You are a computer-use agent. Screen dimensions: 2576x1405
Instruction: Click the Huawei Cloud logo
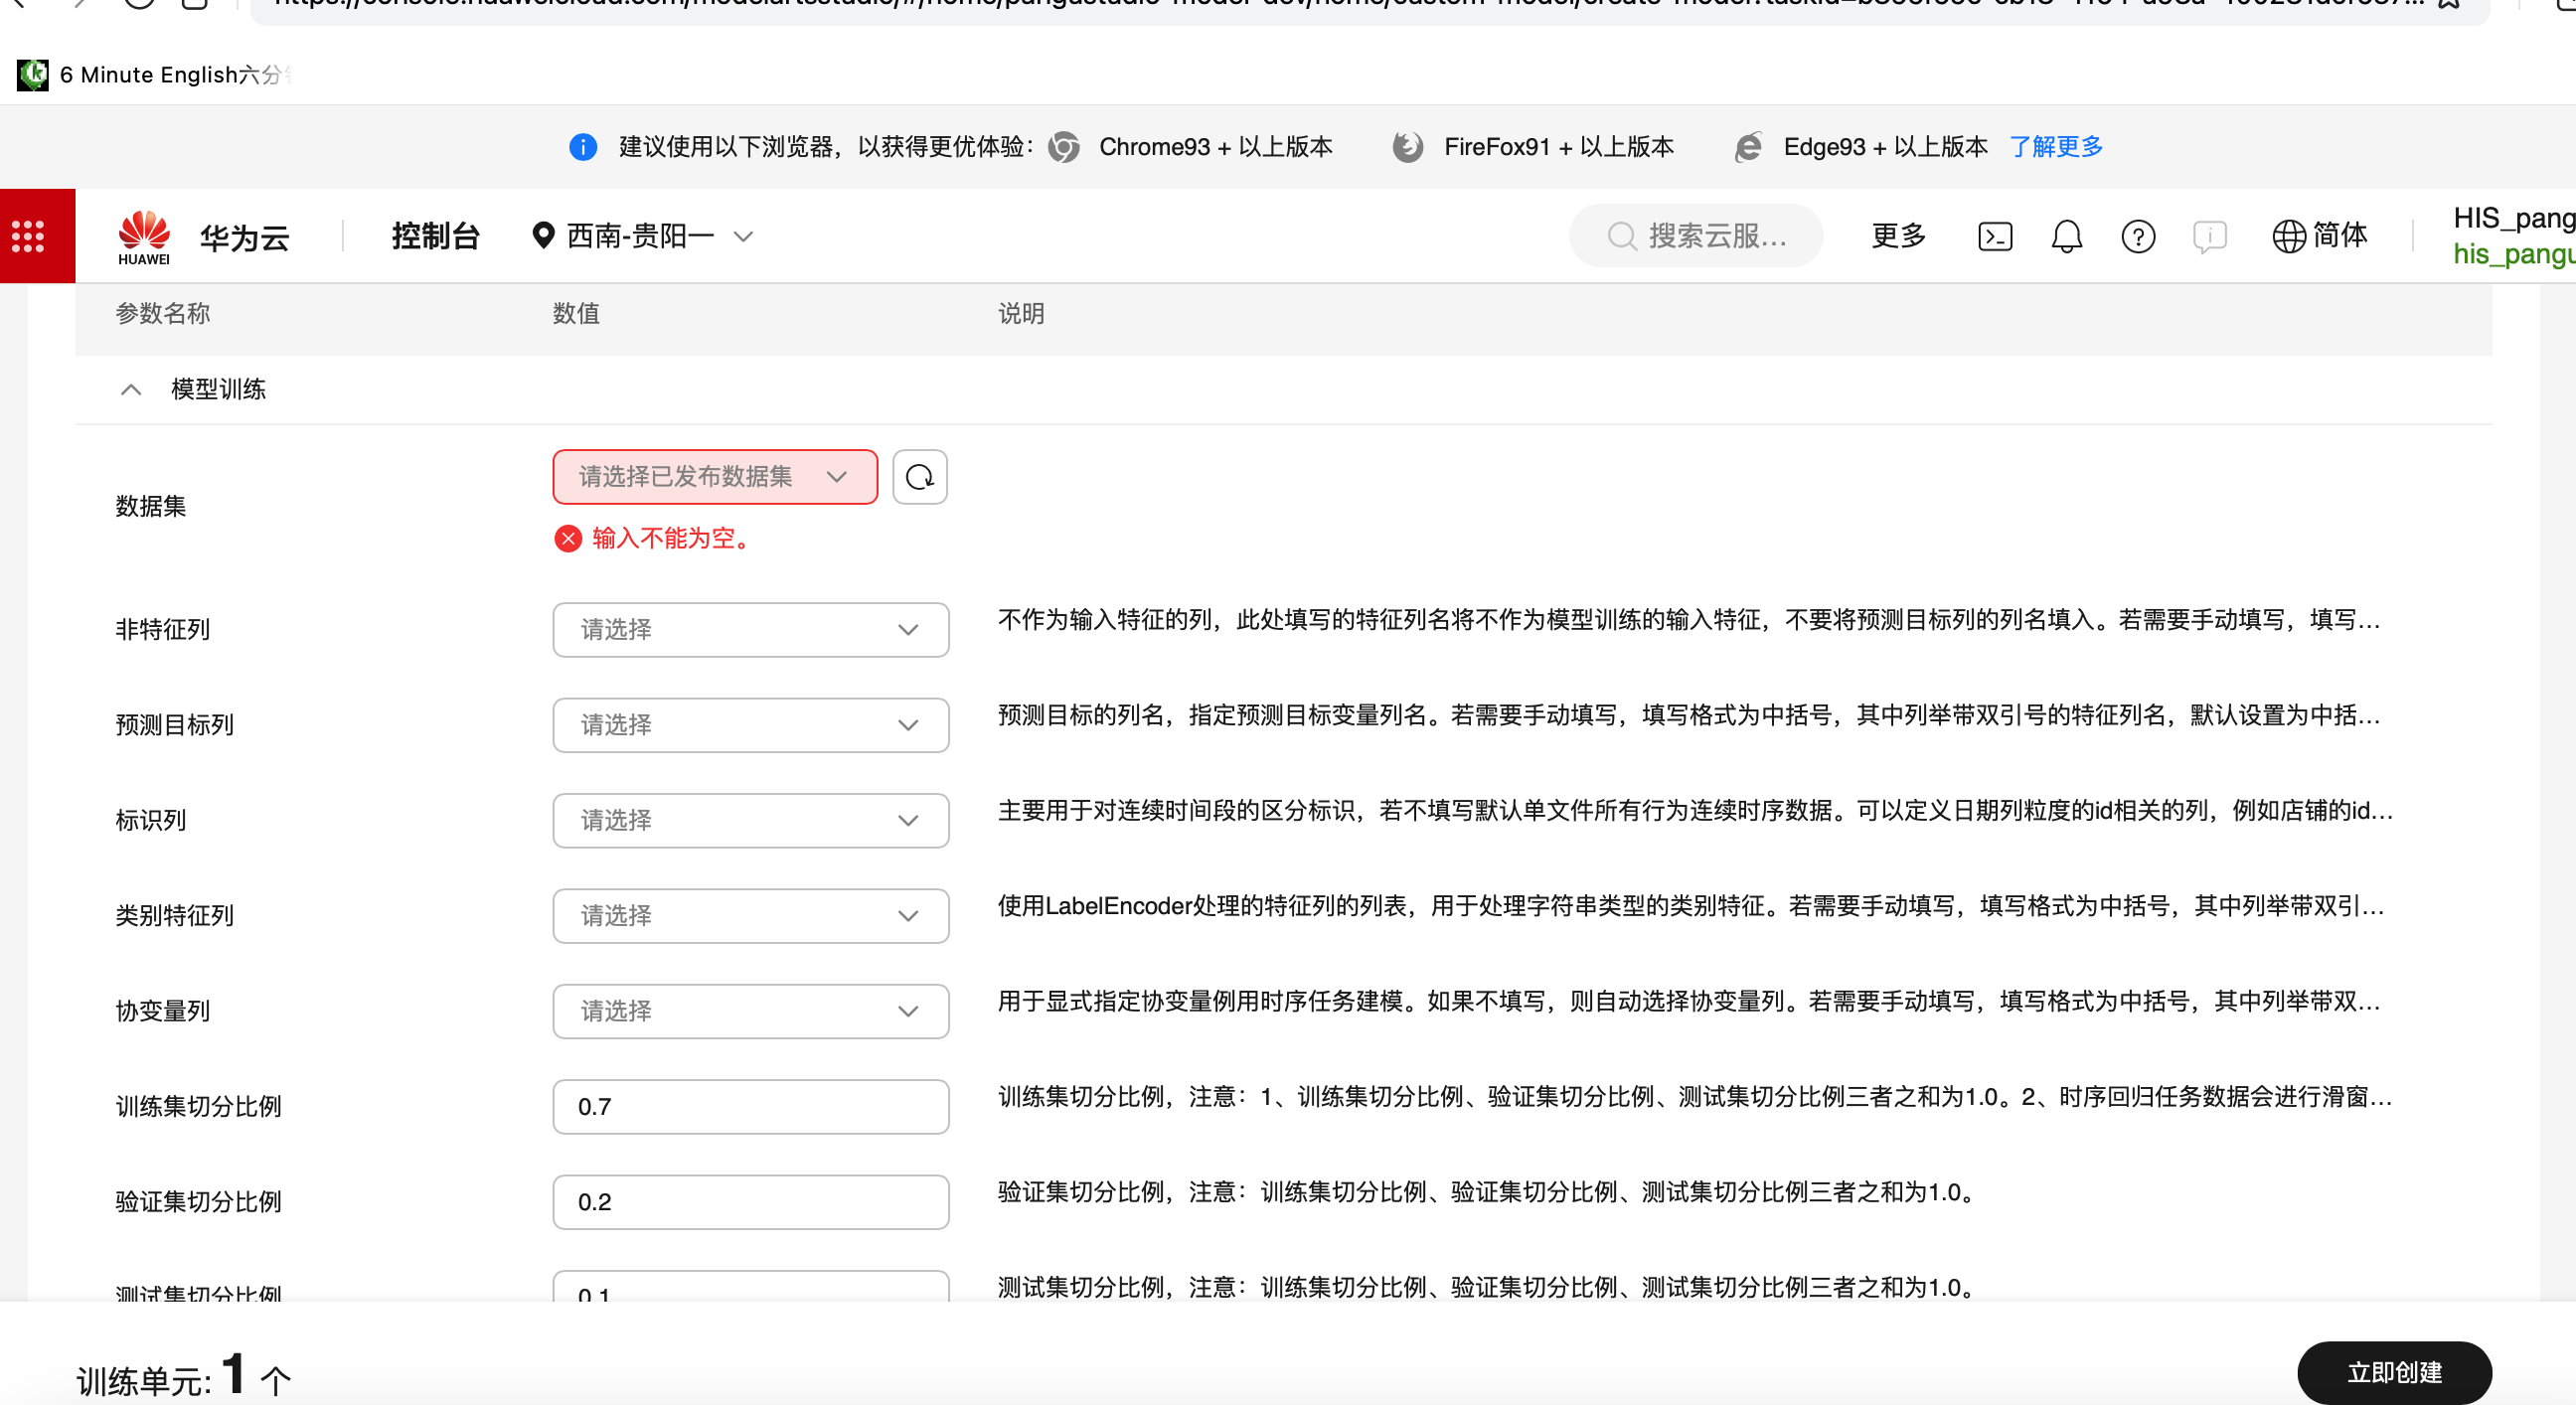144,237
